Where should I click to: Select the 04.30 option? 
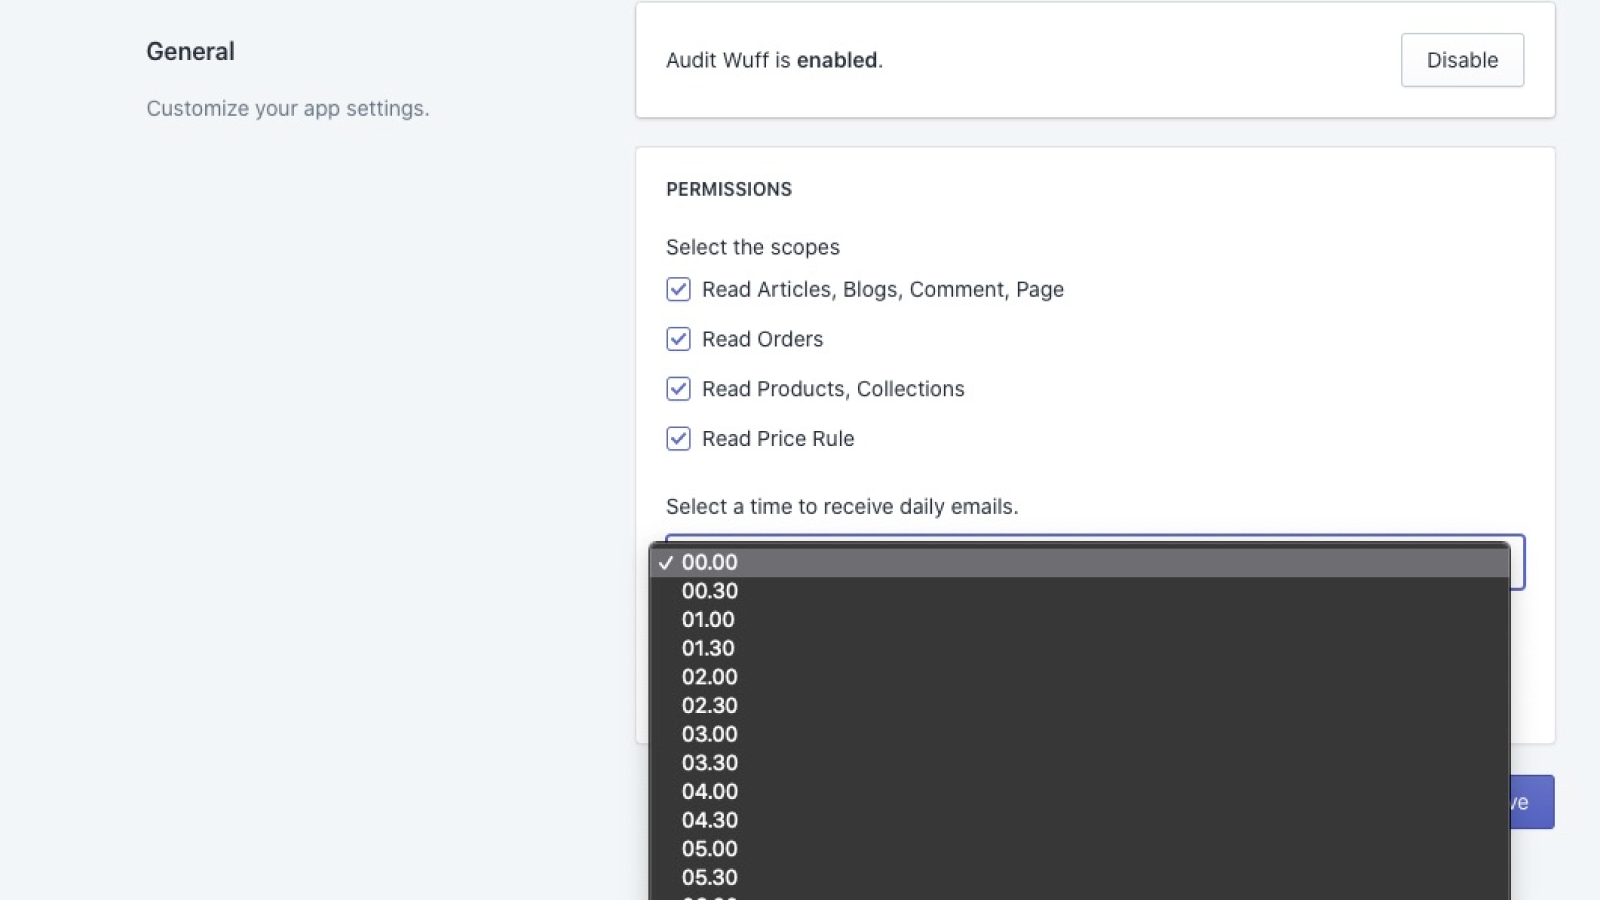pyautogui.click(x=709, y=820)
